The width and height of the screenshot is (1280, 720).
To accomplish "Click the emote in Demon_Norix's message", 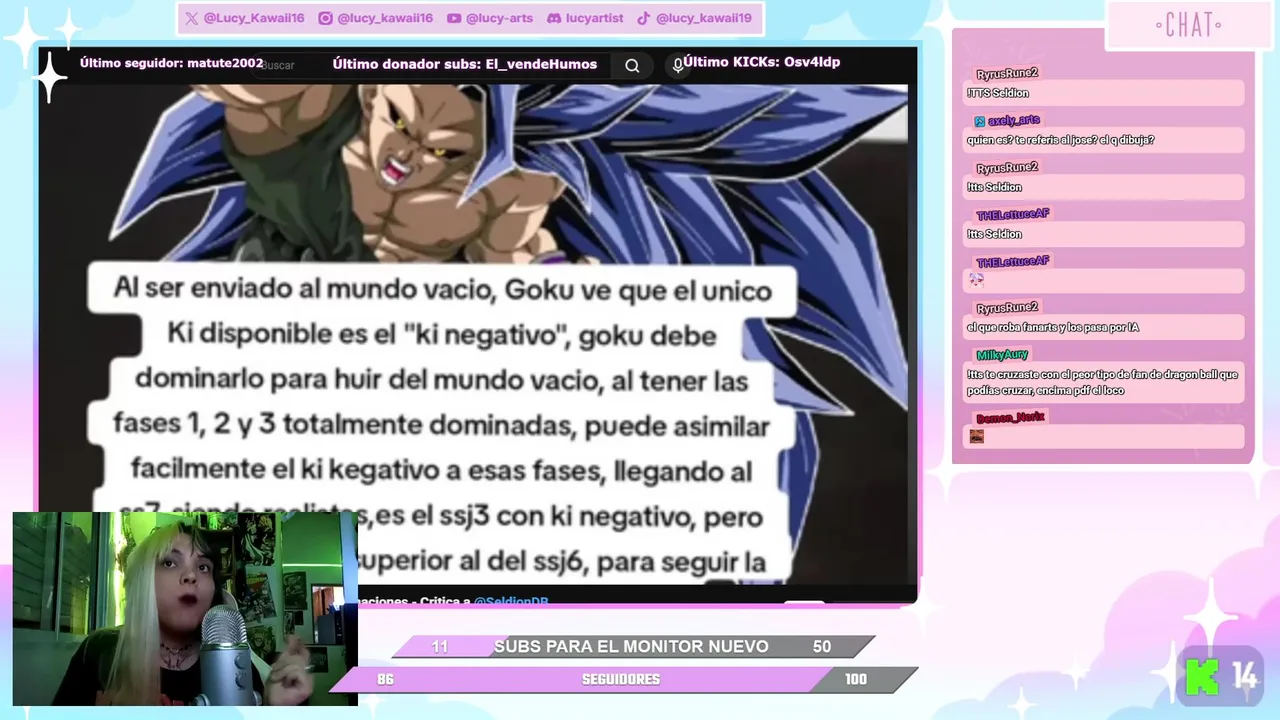I will click(977, 436).
